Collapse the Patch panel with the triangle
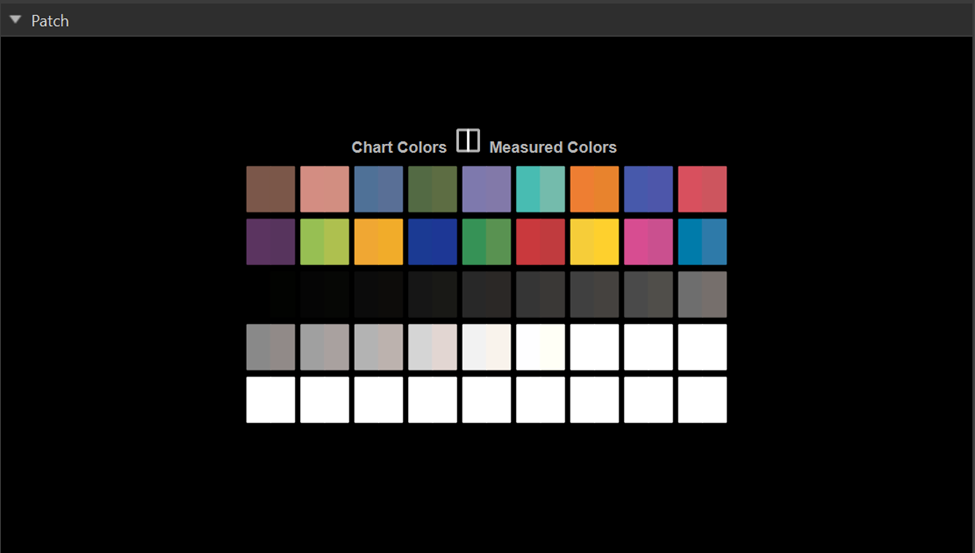Viewport: 975px width, 553px height. pyautogui.click(x=16, y=20)
